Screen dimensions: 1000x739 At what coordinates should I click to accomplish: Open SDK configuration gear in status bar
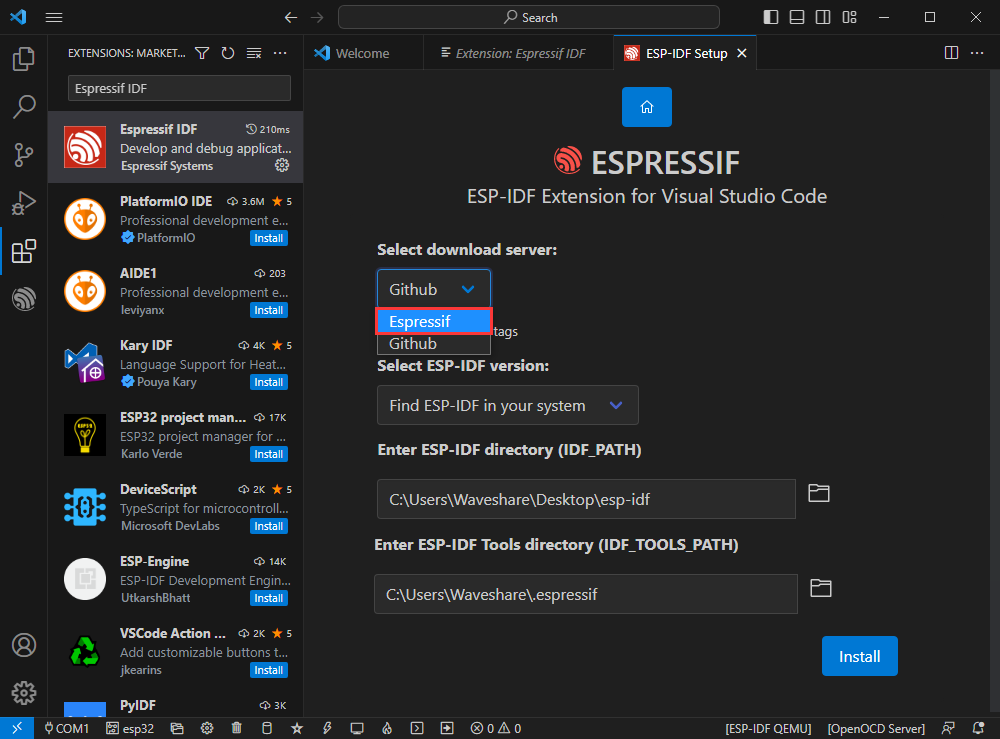click(x=207, y=728)
